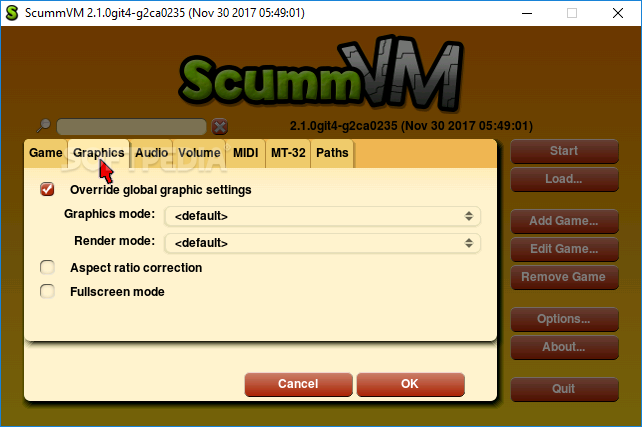Open the Options... button

pos(564,319)
